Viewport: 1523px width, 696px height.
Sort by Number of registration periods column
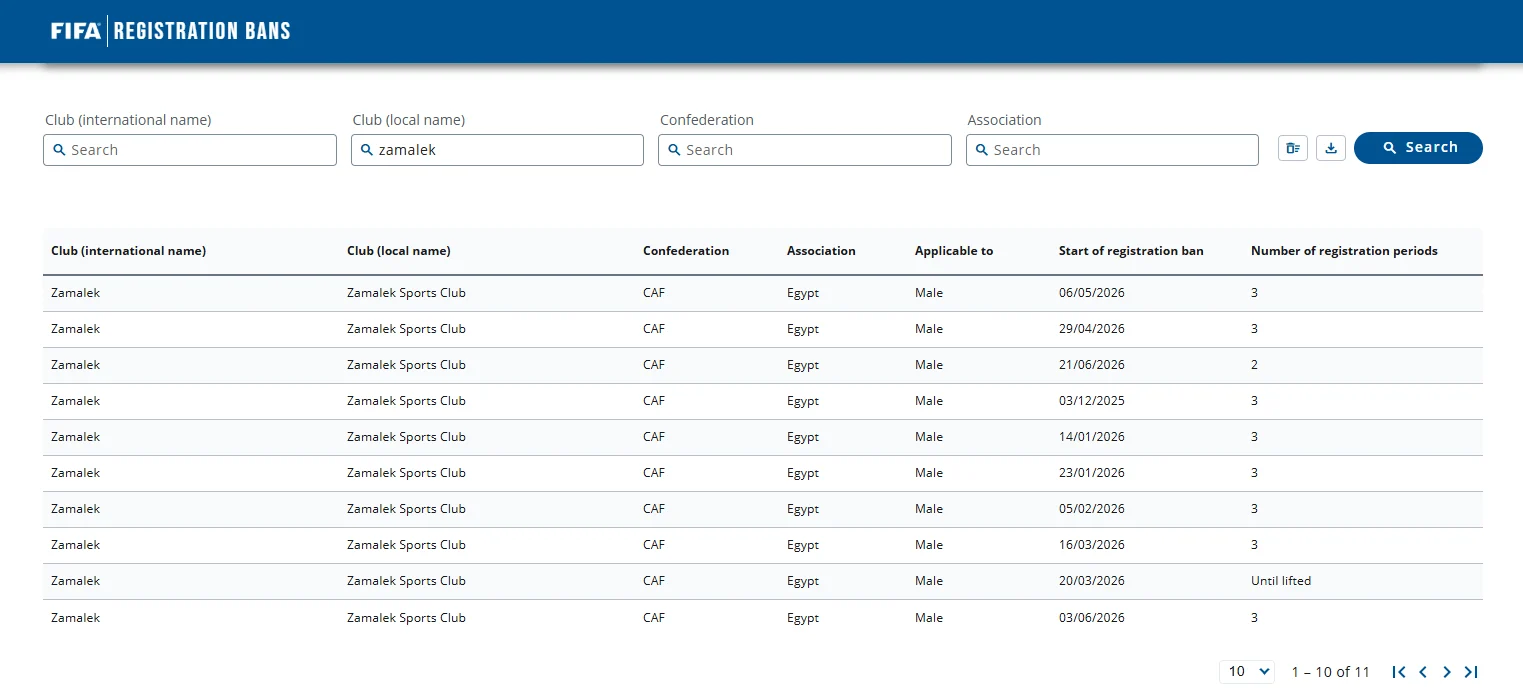(x=1344, y=251)
